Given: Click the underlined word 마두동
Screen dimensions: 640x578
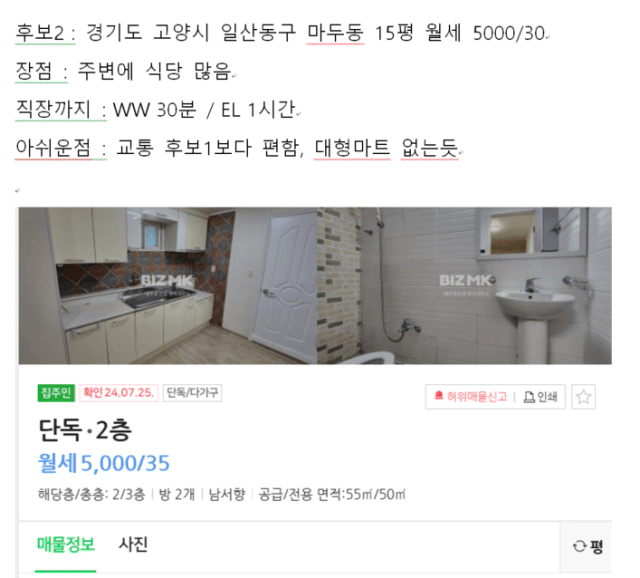Looking at the screenshot, I should click(x=335, y=33).
